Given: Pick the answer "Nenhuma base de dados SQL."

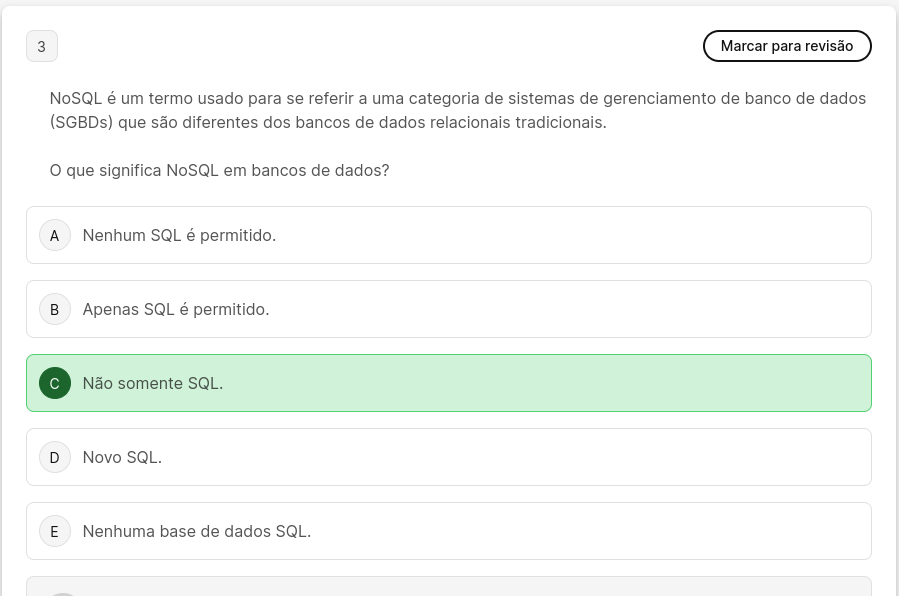Looking at the screenshot, I should click(197, 531).
